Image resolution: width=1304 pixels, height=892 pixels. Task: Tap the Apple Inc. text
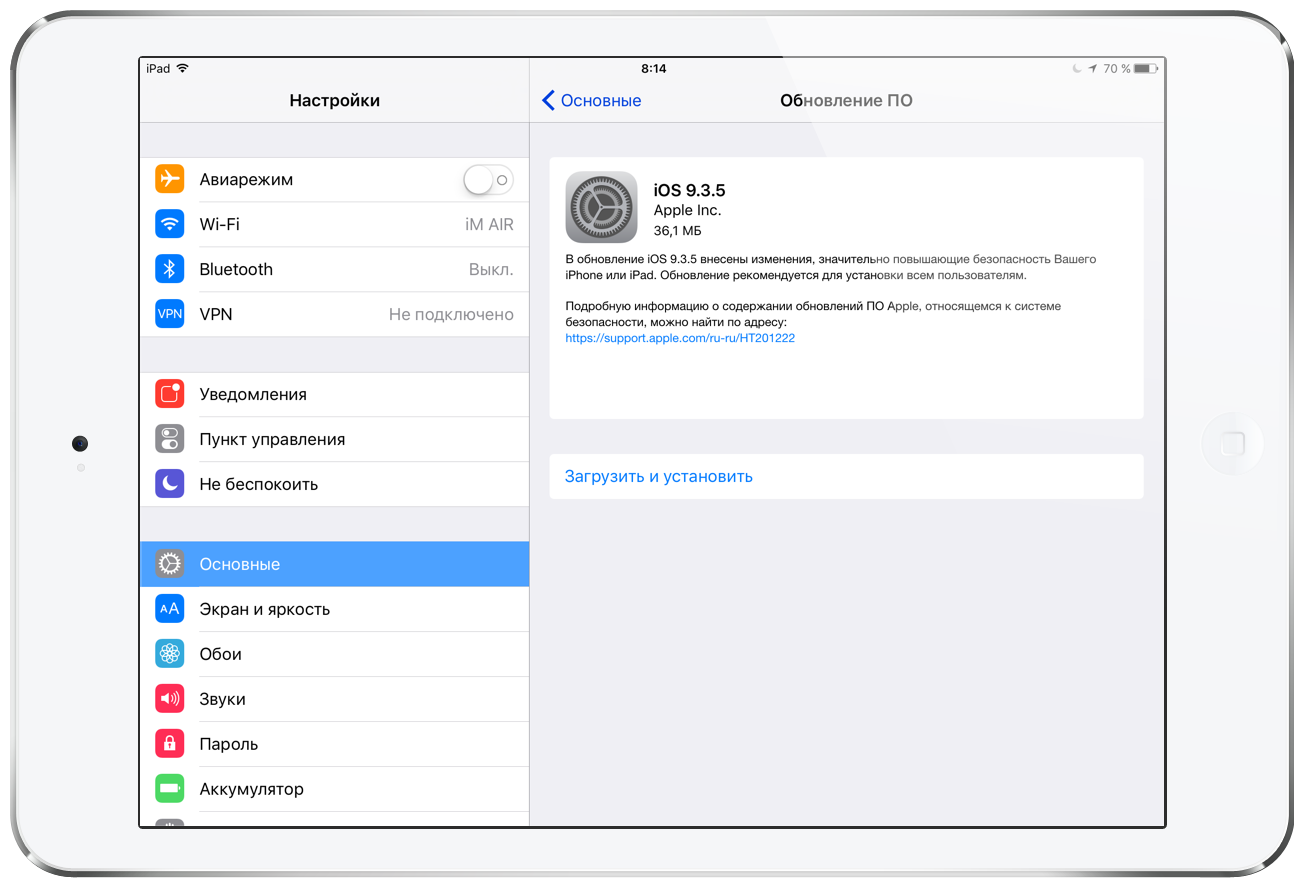click(x=687, y=210)
